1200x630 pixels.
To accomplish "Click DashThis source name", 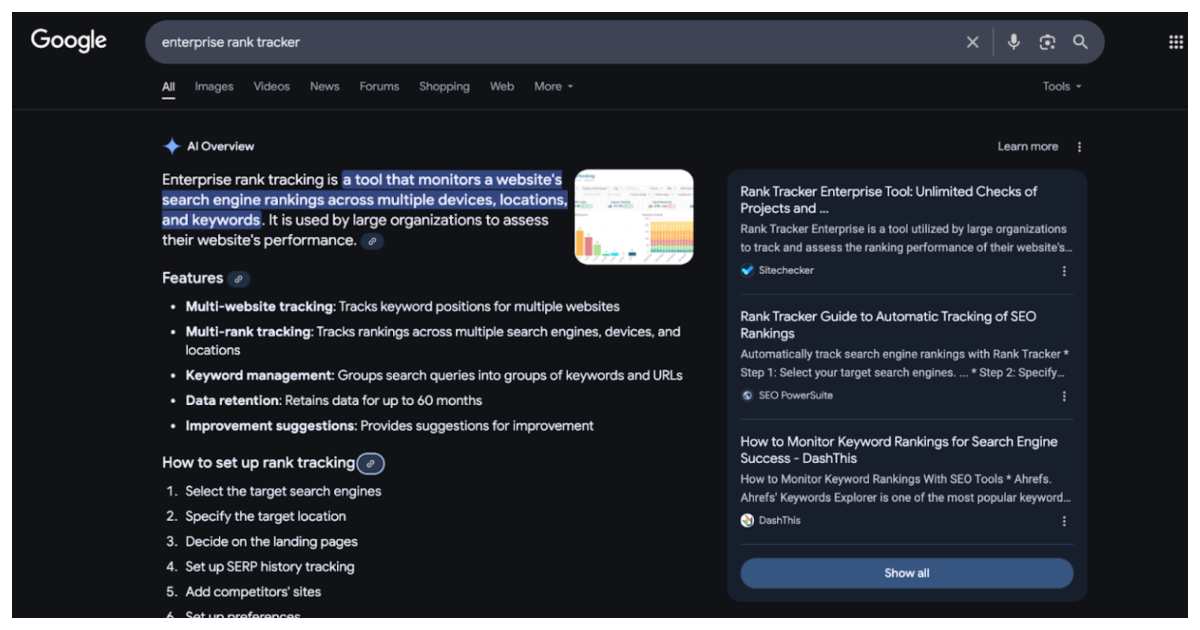I will [779, 520].
